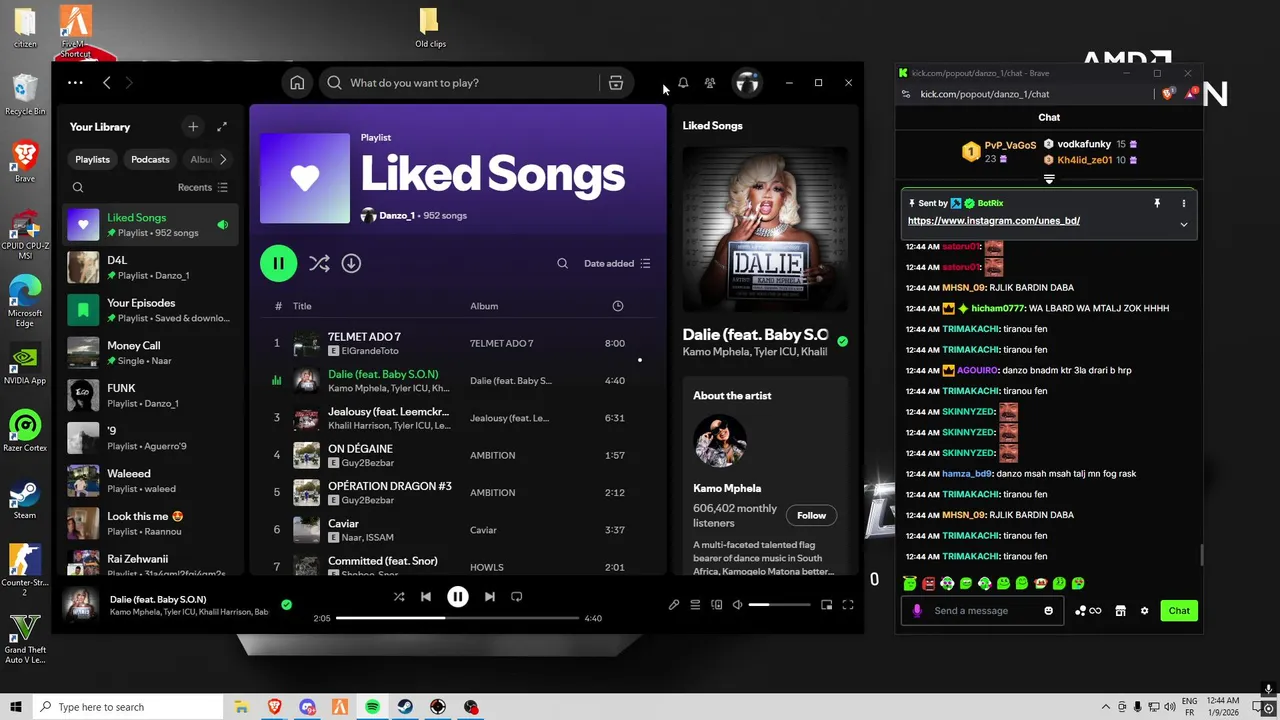Image resolution: width=1280 pixels, height=720 pixels.
Task: Mute the Spotify volume speaker icon
Action: point(737,604)
